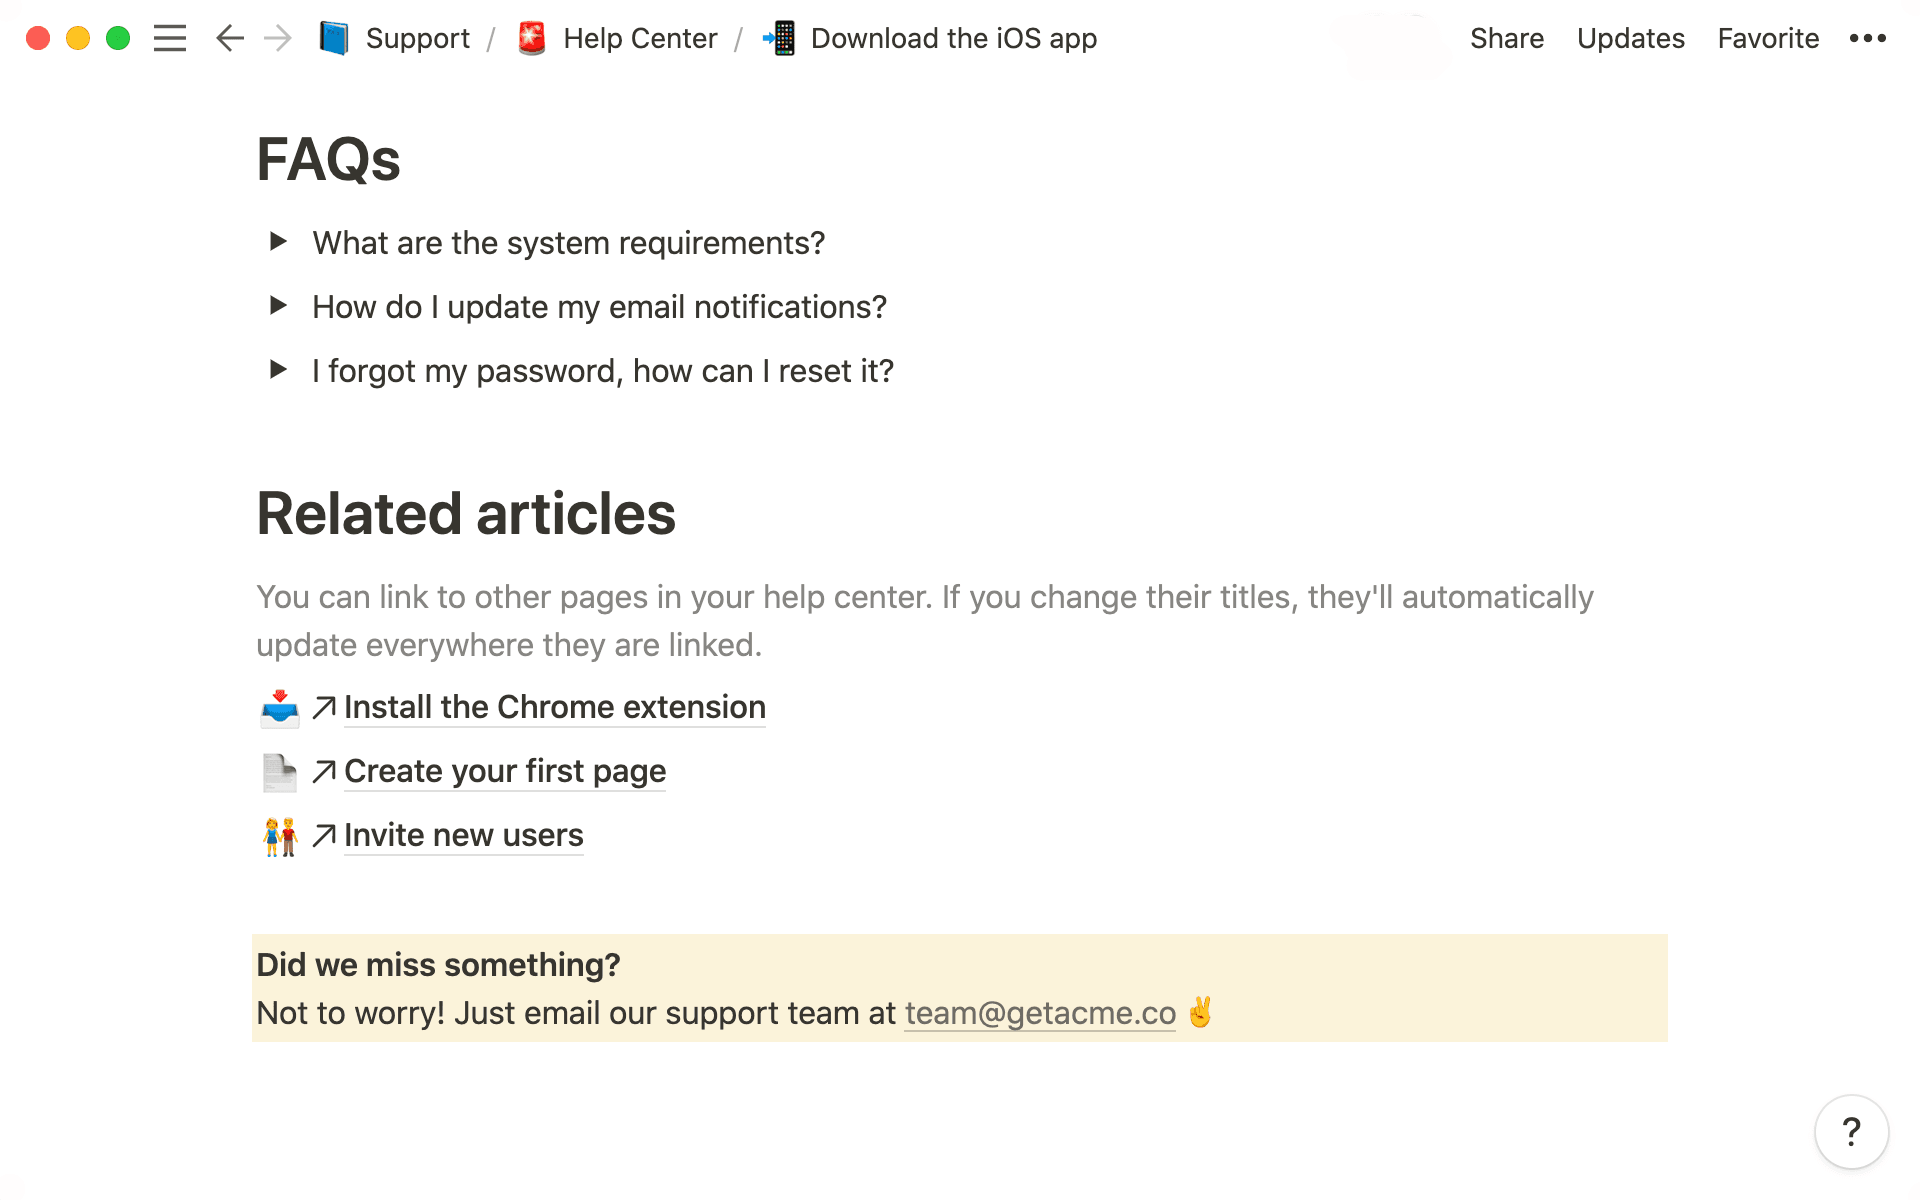The width and height of the screenshot is (1920, 1200).
Task: Click the team@getacme.co email link
Action: click(1040, 1014)
